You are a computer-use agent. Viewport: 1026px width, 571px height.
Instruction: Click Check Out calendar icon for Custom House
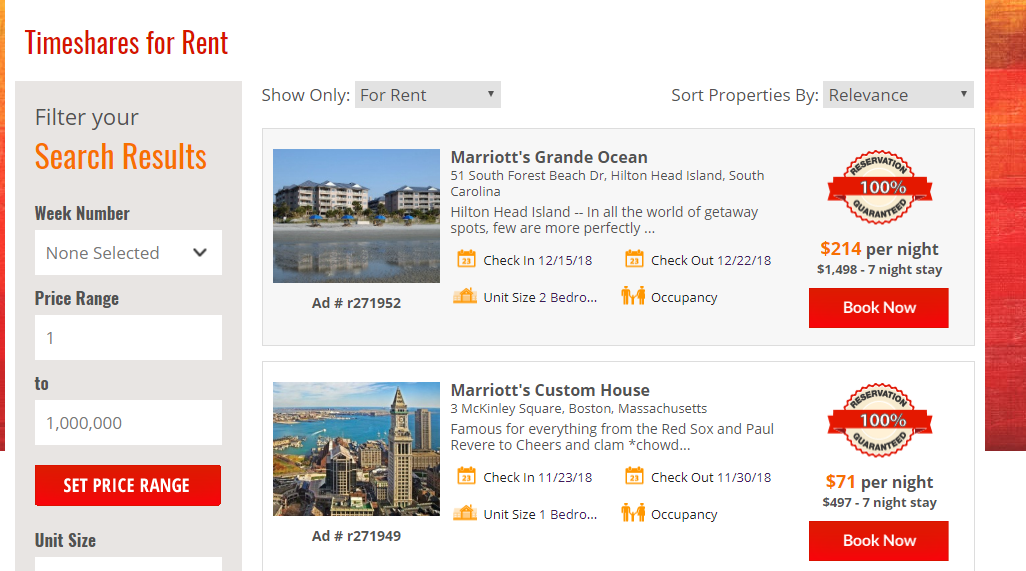coord(634,476)
